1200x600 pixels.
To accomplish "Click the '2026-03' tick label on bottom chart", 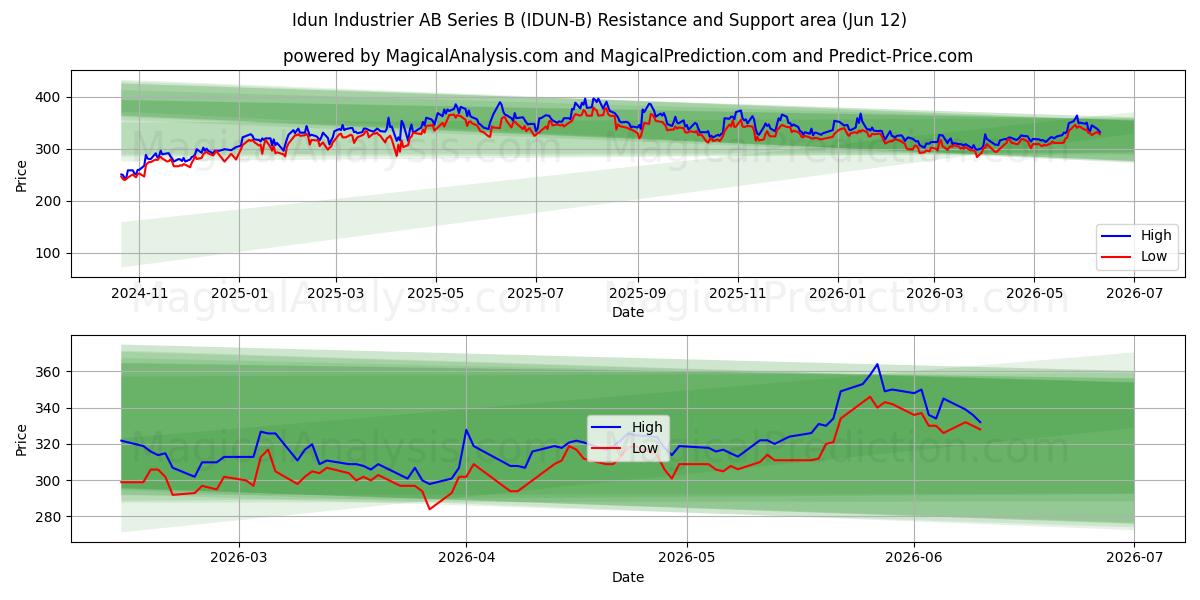I will pyautogui.click(x=239, y=558).
